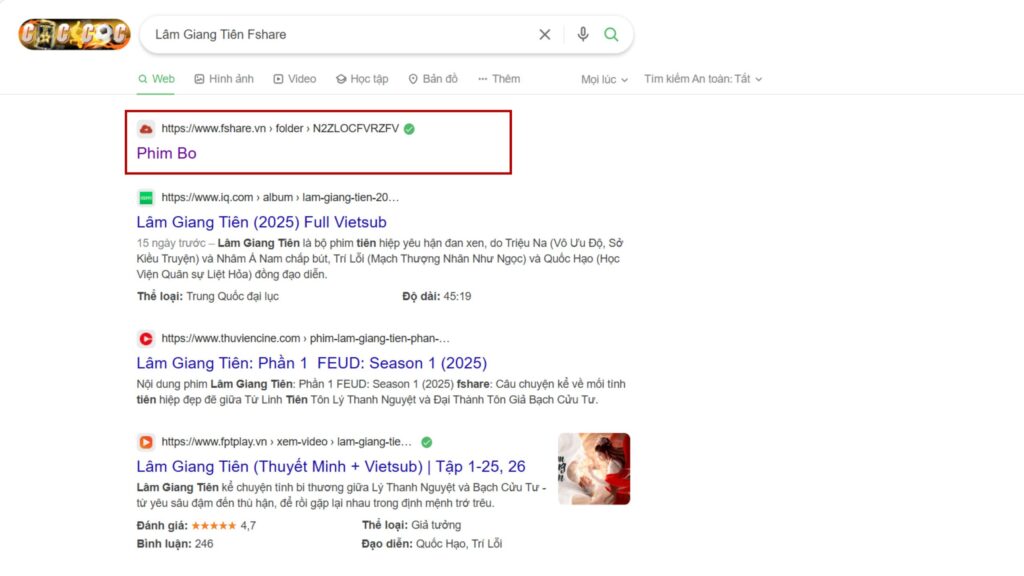This screenshot has height=576, width=1024.
Task: Click the FPT Play orange favicon
Action: 146,442
